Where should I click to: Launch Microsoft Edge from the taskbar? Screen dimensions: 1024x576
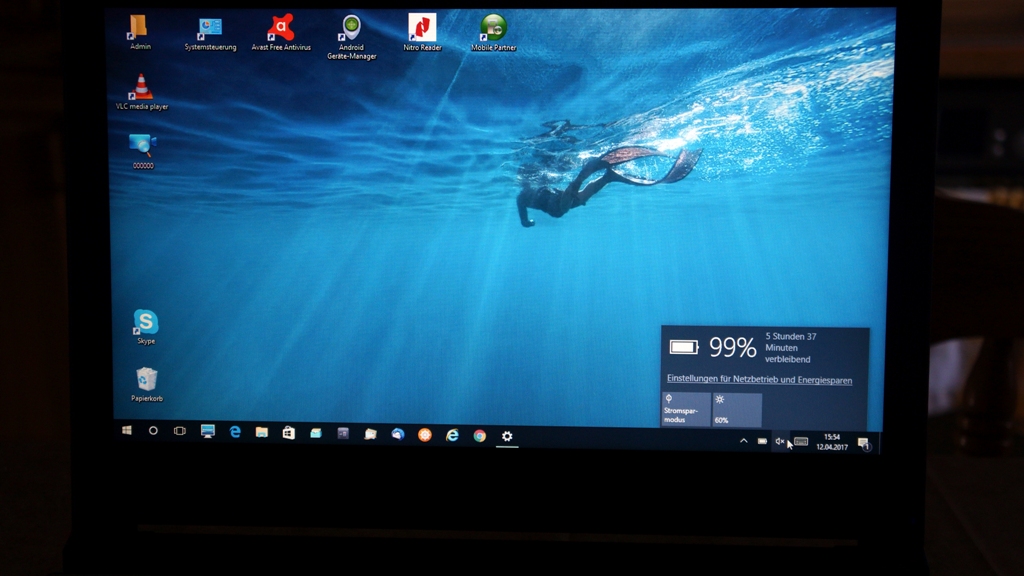(235, 432)
